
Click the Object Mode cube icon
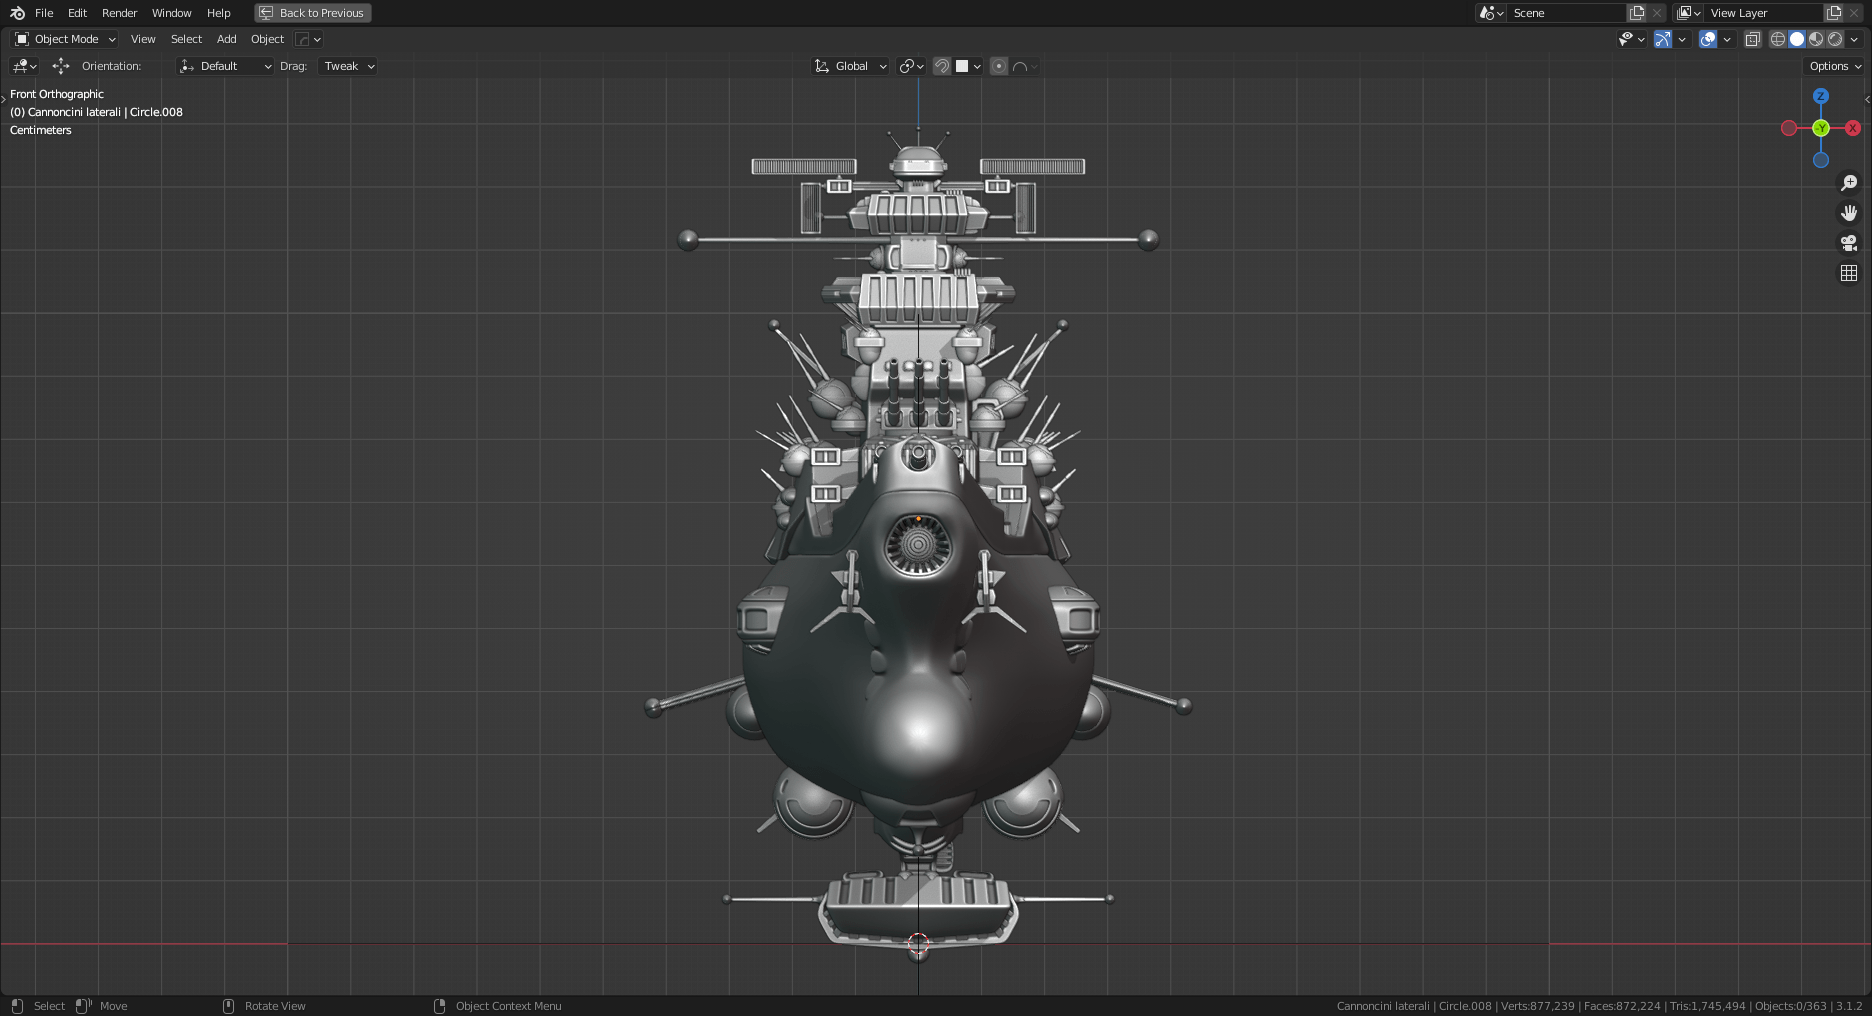(22, 39)
